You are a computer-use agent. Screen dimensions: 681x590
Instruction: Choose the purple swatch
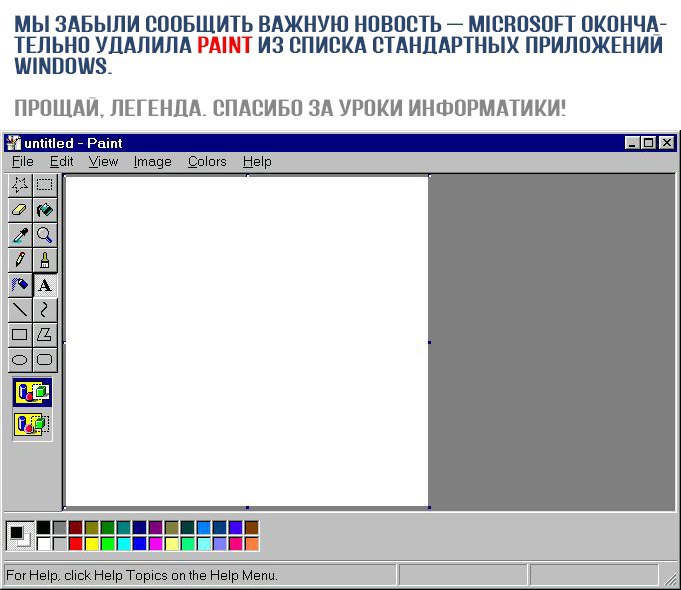tap(155, 527)
